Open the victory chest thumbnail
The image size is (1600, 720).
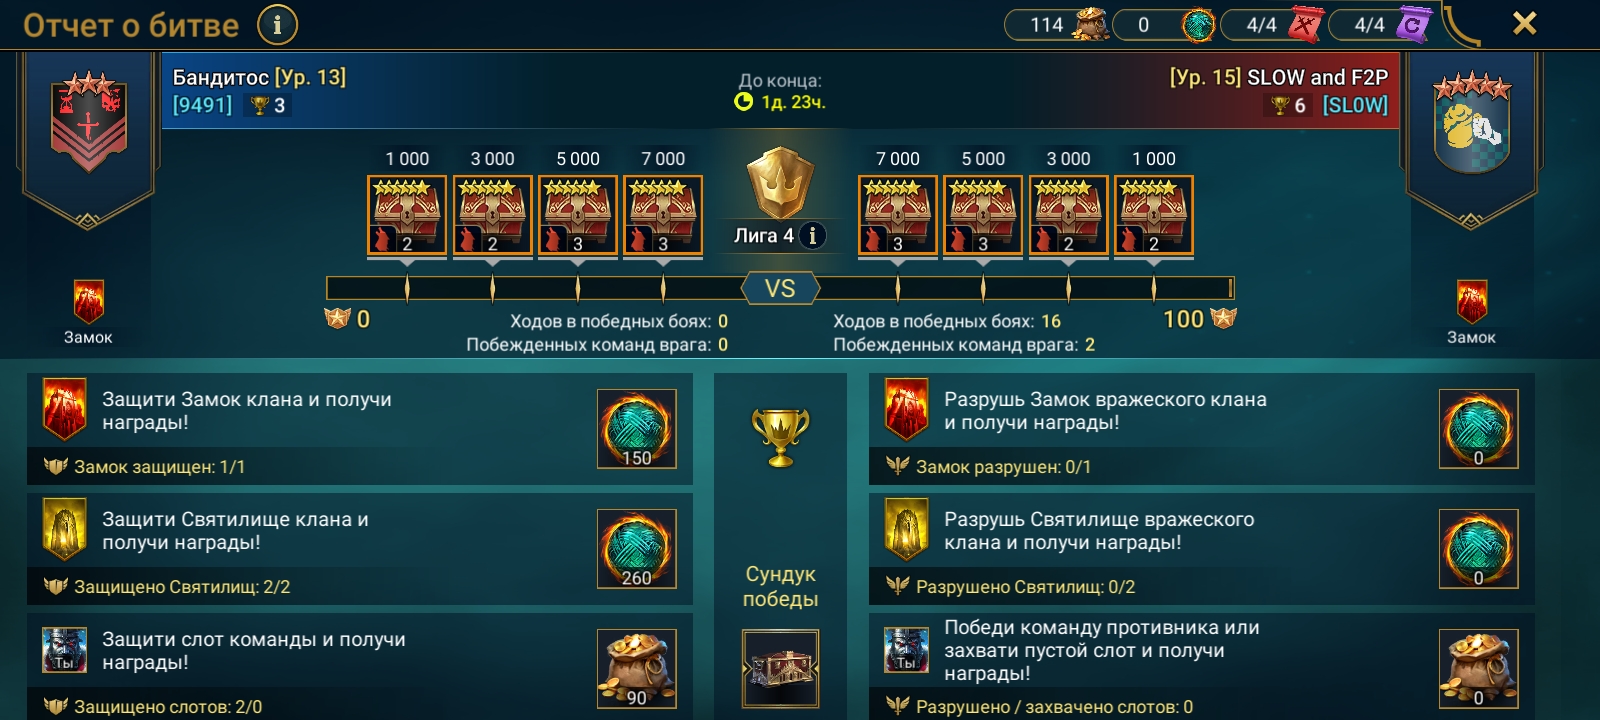click(780, 669)
